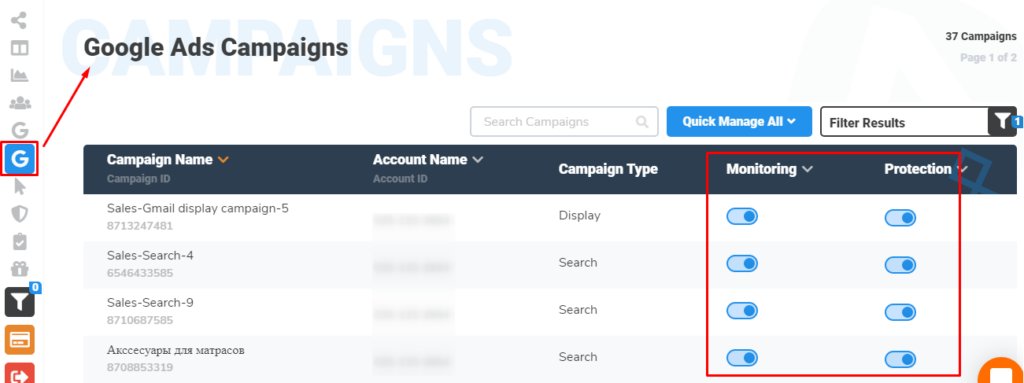This screenshot has height=383, width=1024.
Task: Sort by Account Name chevron
Action: [477, 160]
